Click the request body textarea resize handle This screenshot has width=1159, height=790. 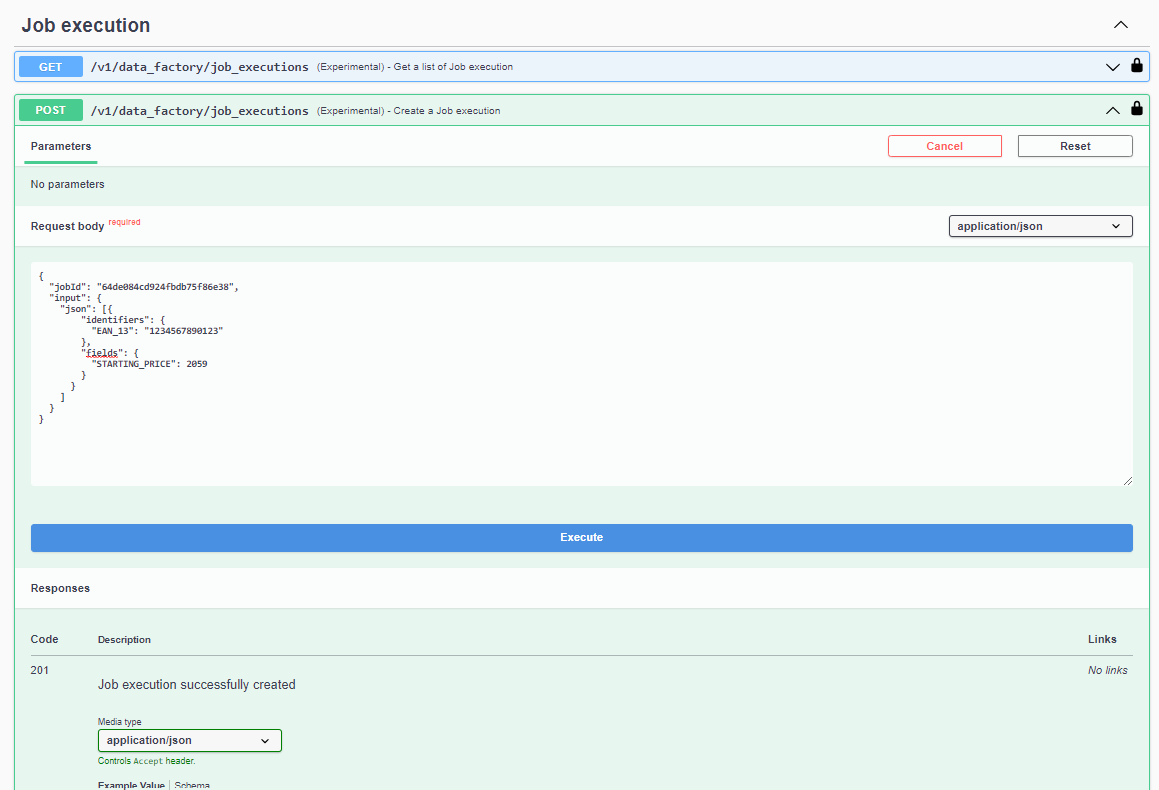click(1127, 481)
